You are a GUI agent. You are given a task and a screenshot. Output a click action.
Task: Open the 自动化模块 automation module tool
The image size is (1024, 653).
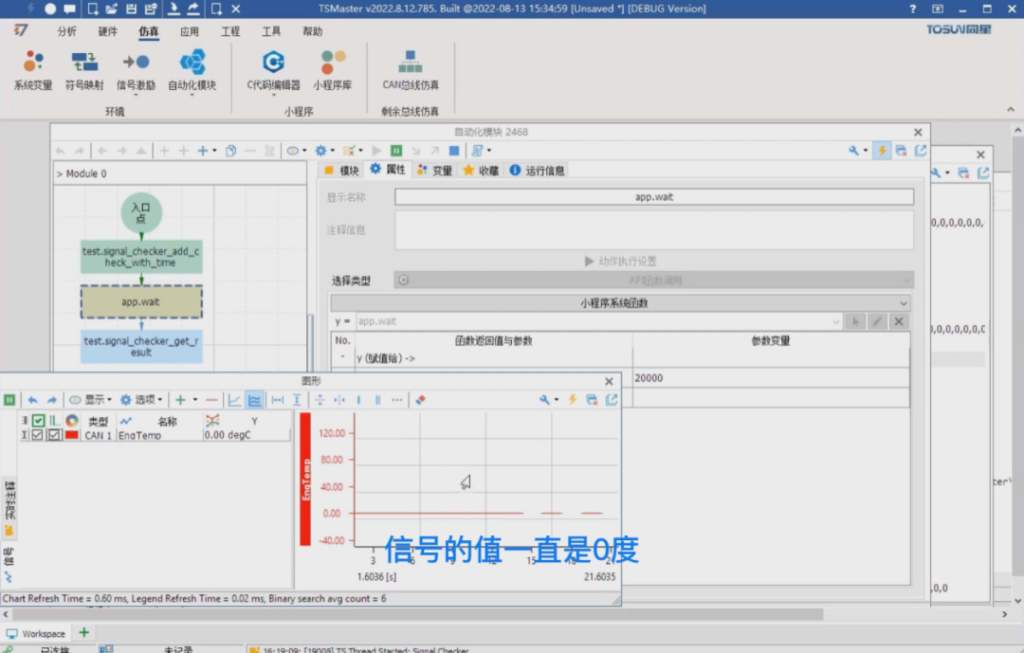point(192,71)
